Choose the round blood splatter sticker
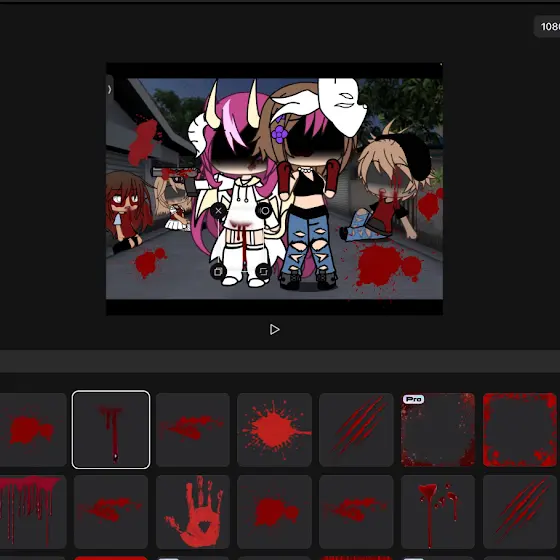 274,430
